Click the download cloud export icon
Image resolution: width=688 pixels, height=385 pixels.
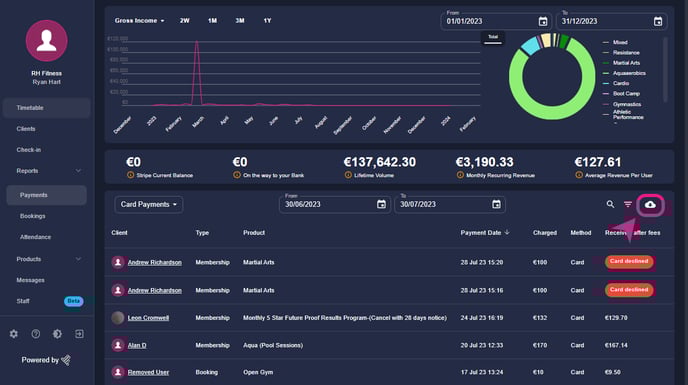click(x=650, y=205)
